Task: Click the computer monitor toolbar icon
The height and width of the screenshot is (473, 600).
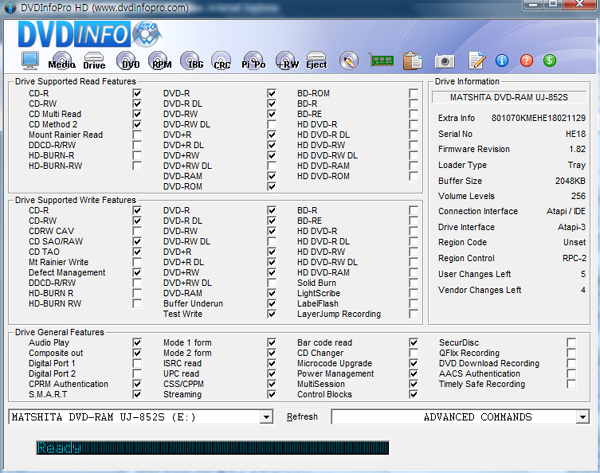Action: pos(30,60)
